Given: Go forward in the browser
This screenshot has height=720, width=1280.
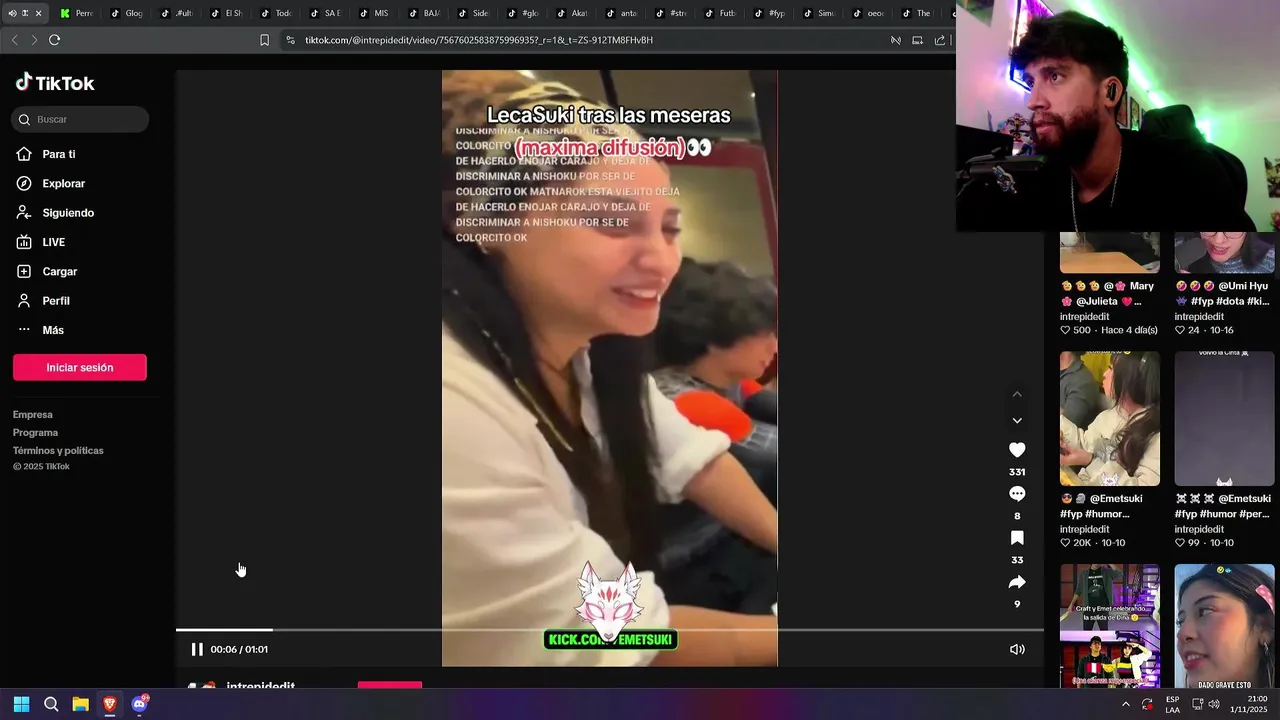Looking at the screenshot, I should [34, 40].
